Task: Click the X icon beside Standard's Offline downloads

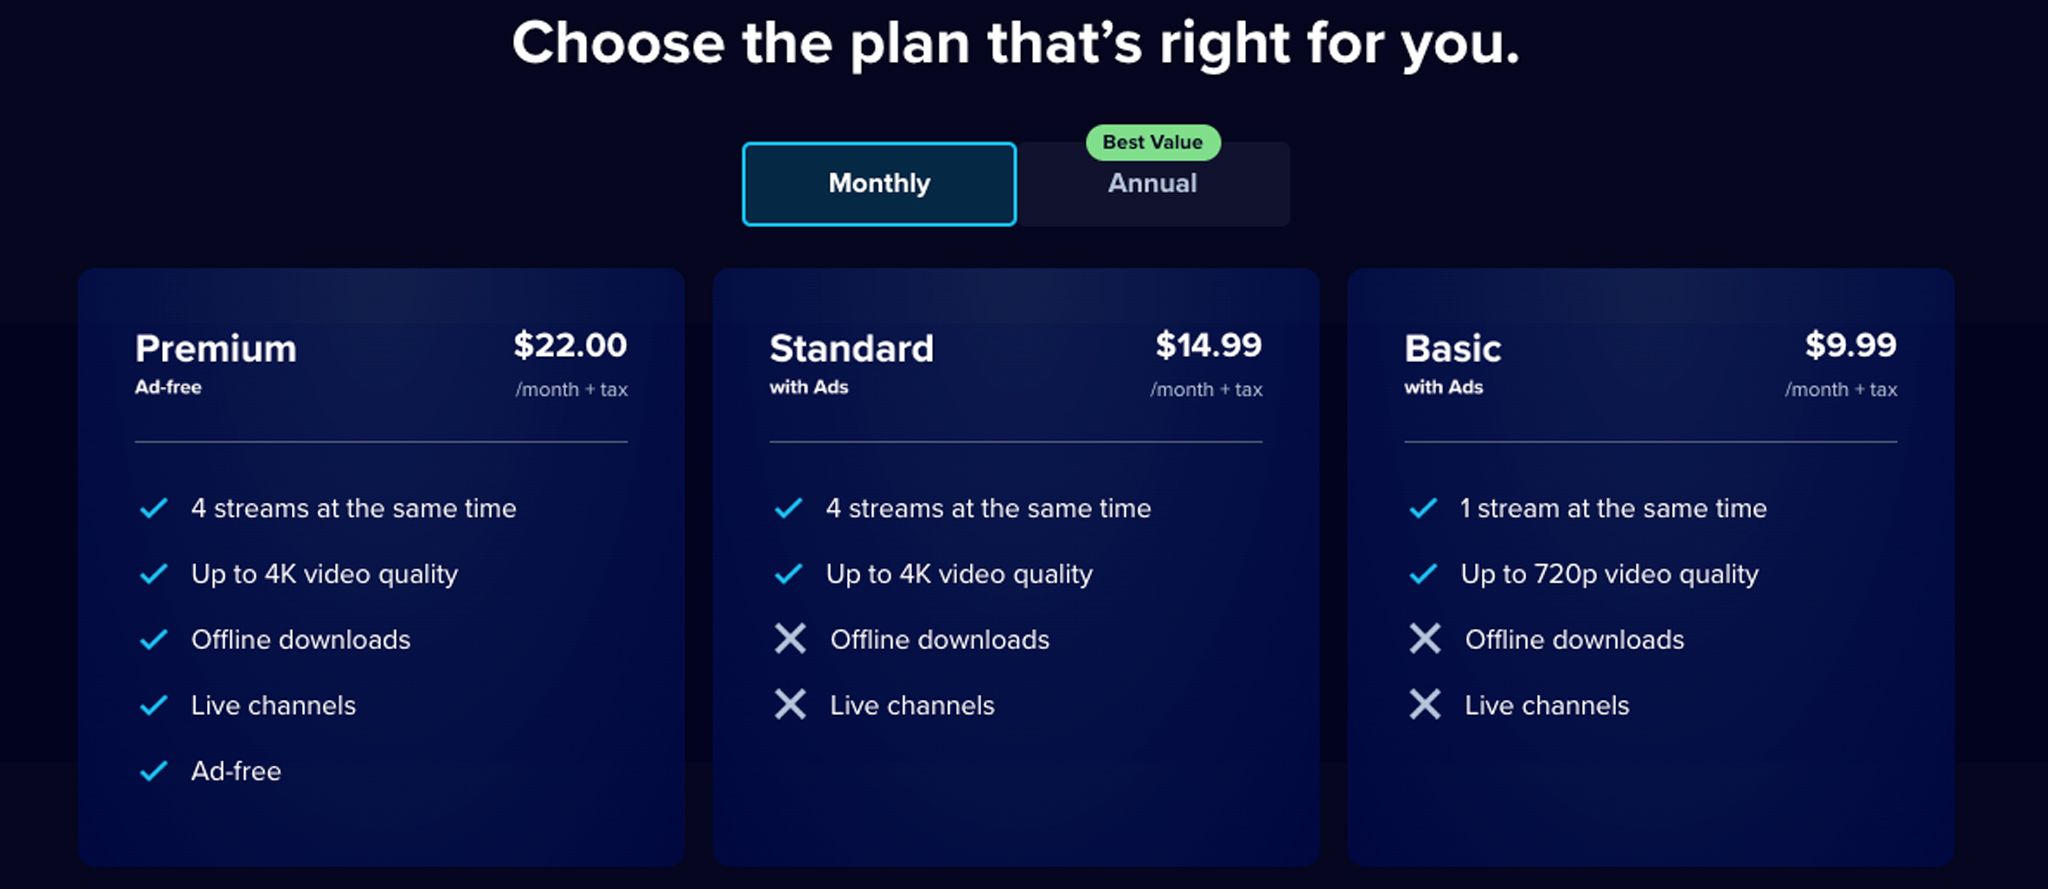Action: coord(790,639)
